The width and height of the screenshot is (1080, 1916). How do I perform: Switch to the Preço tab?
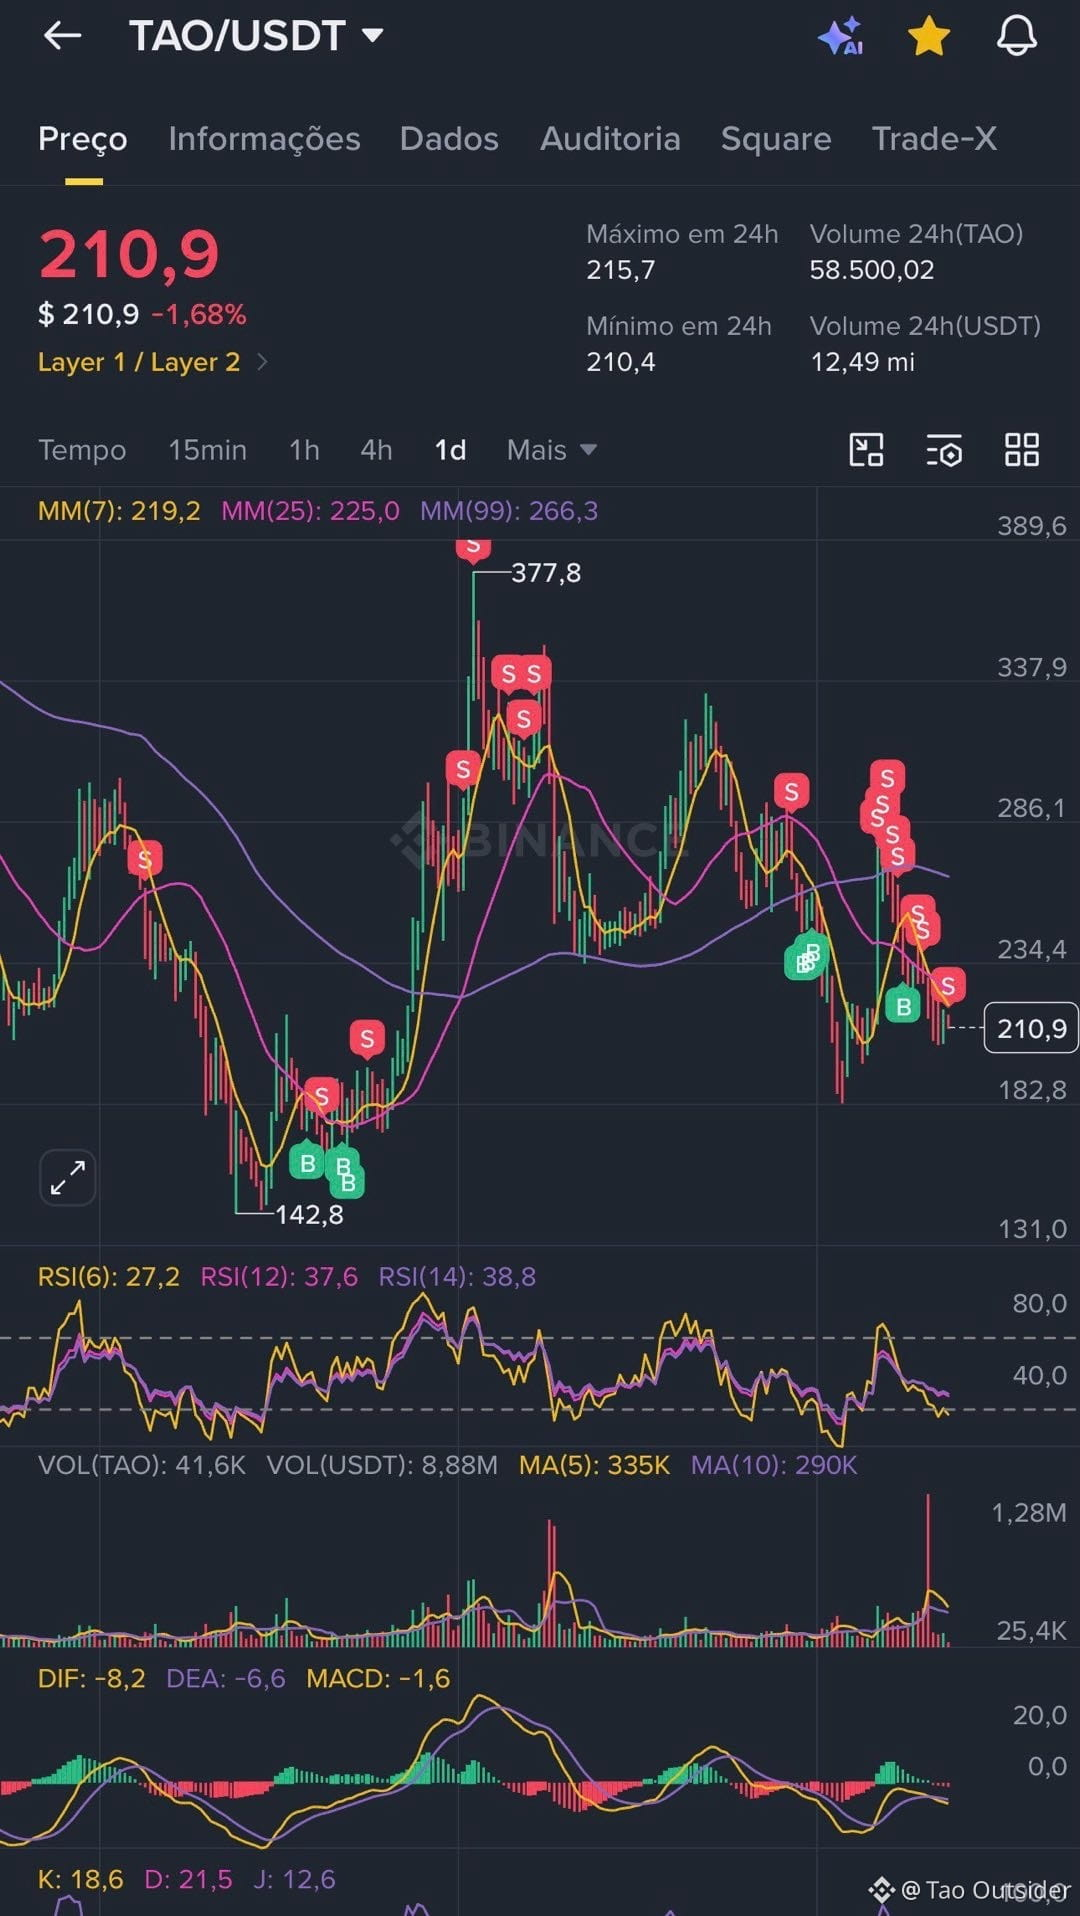(x=82, y=139)
